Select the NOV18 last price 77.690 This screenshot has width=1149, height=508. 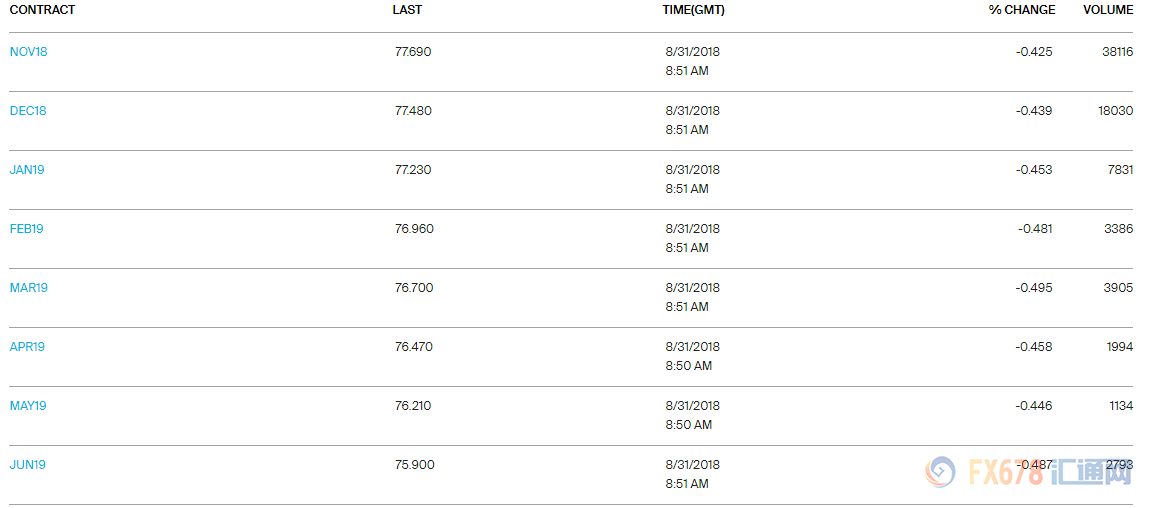(413, 52)
